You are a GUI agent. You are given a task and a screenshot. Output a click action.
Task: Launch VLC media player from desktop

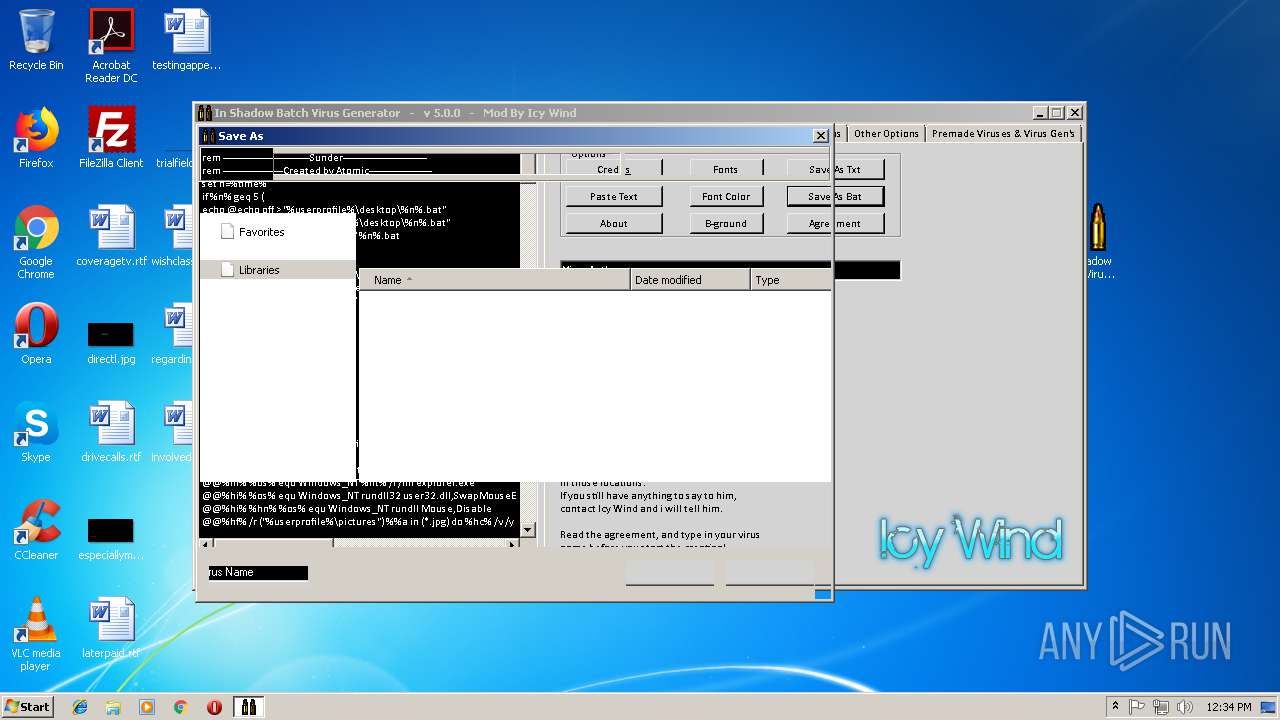(36, 634)
